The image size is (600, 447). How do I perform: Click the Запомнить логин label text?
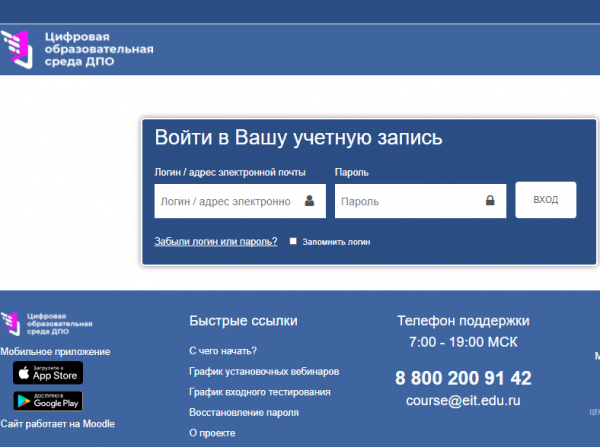336,242
